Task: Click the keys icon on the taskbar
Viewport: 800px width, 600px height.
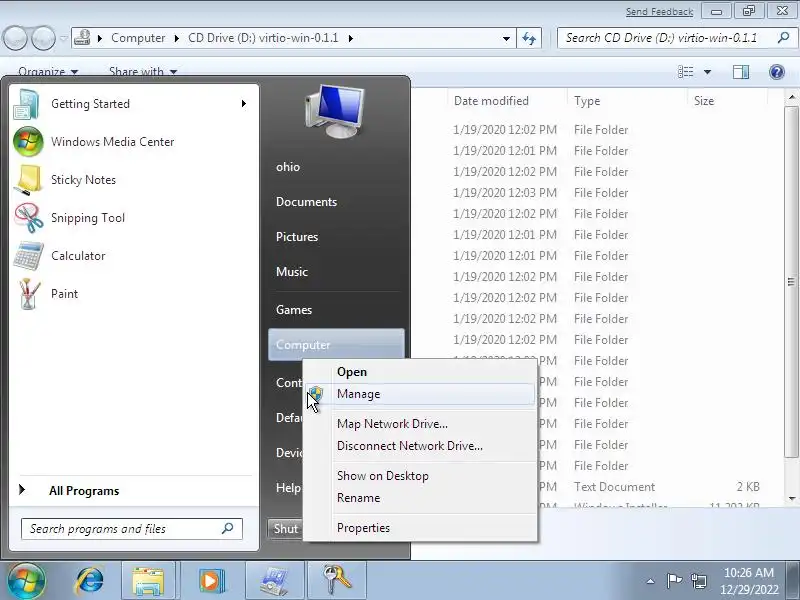Action: (x=337, y=581)
